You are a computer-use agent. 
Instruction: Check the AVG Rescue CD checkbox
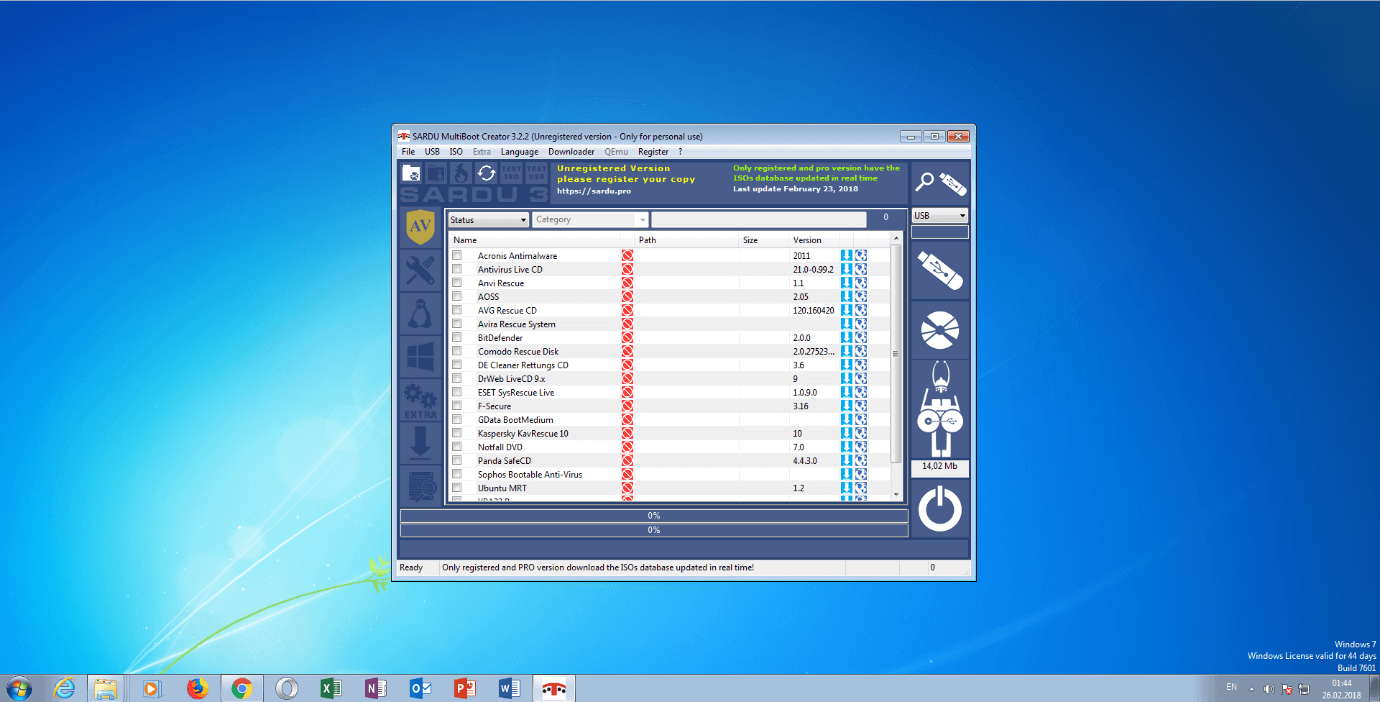(x=457, y=311)
